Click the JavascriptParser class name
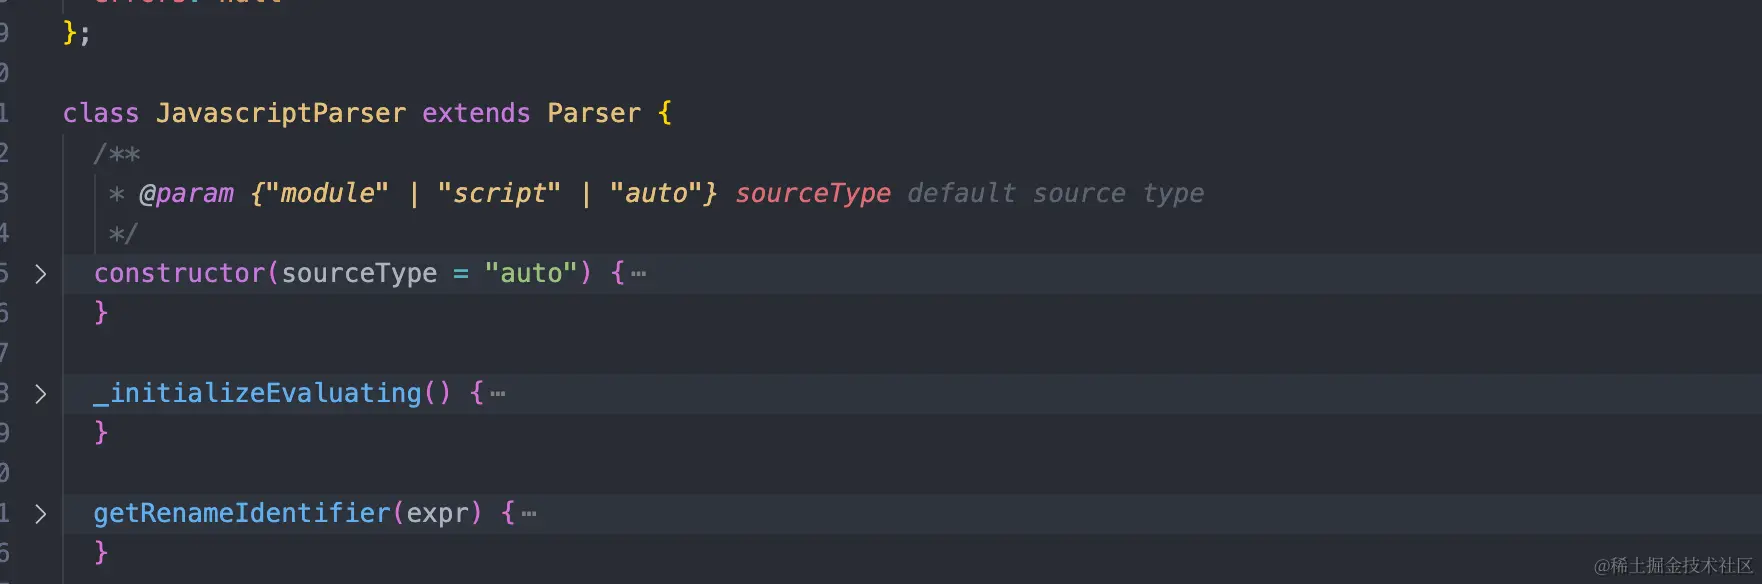Viewport: 1762px width, 584px height. (x=281, y=113)
